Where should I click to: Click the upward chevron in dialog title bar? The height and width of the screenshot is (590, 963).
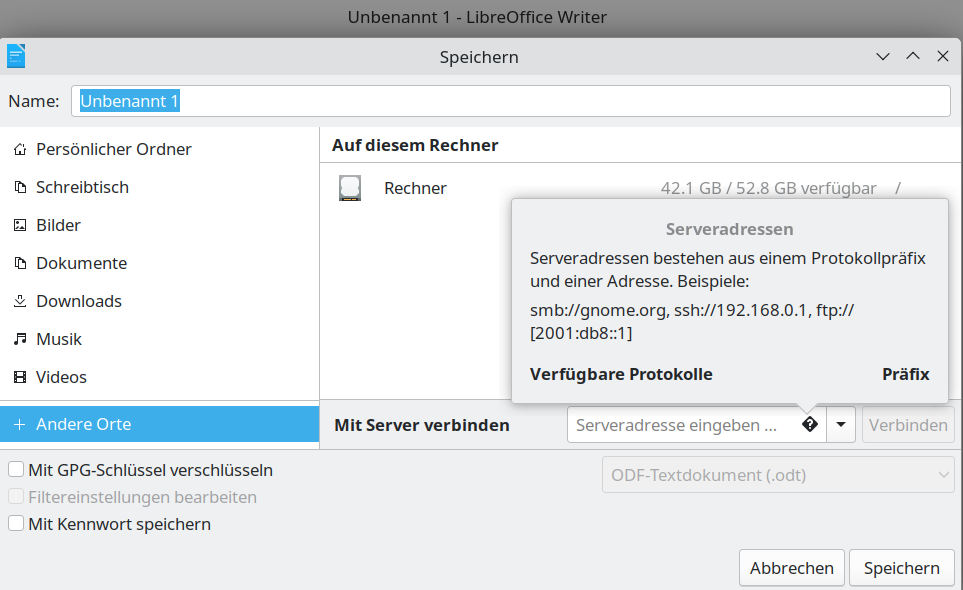click(x=913, y=56)
